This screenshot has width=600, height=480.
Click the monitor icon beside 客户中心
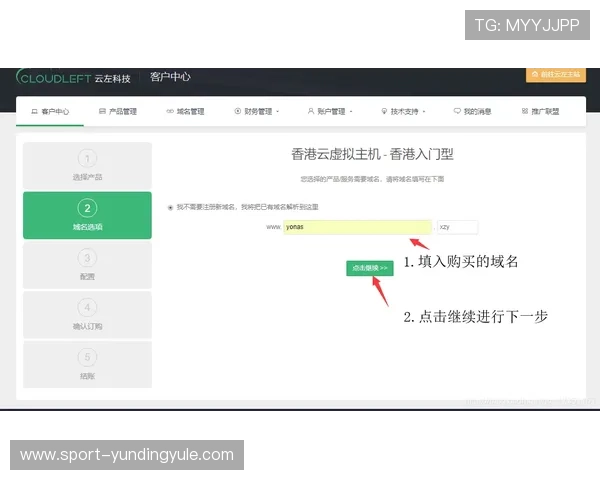(x=34, y=111)
